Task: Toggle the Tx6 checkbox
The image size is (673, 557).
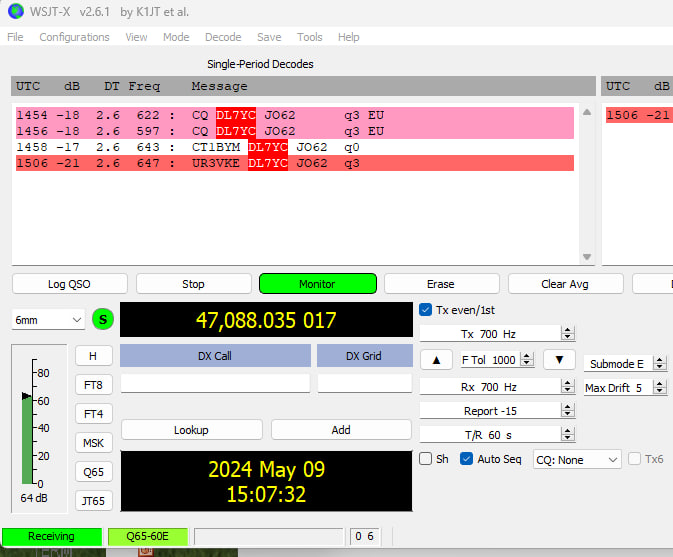Action: click(634, 458)
